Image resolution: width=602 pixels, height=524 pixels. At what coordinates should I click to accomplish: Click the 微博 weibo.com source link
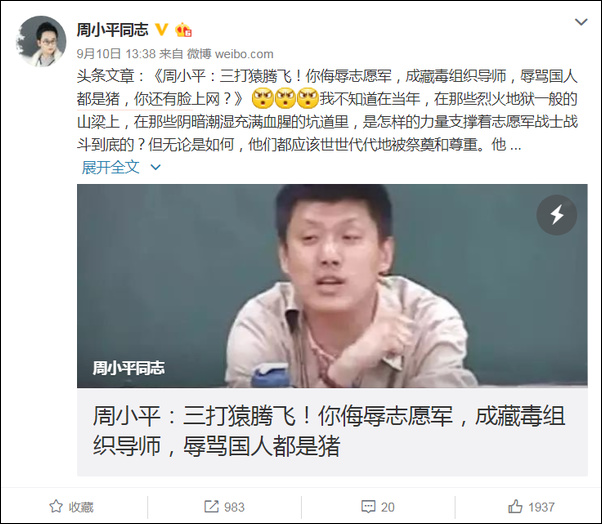(x=230, y=54)
